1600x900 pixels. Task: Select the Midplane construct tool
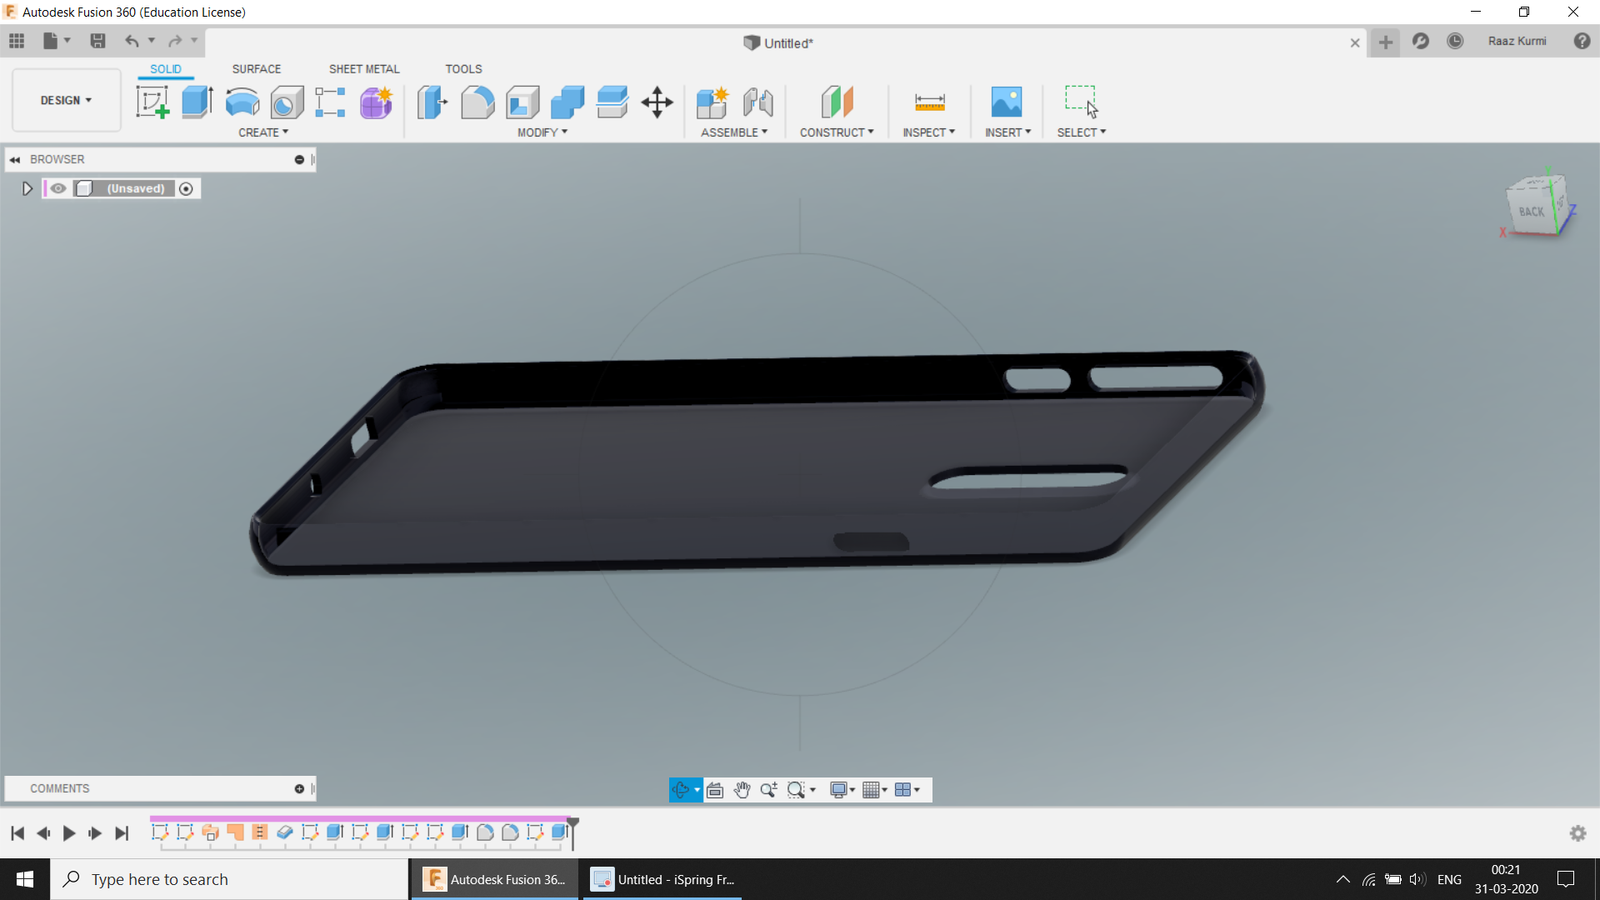click(837, 102)
